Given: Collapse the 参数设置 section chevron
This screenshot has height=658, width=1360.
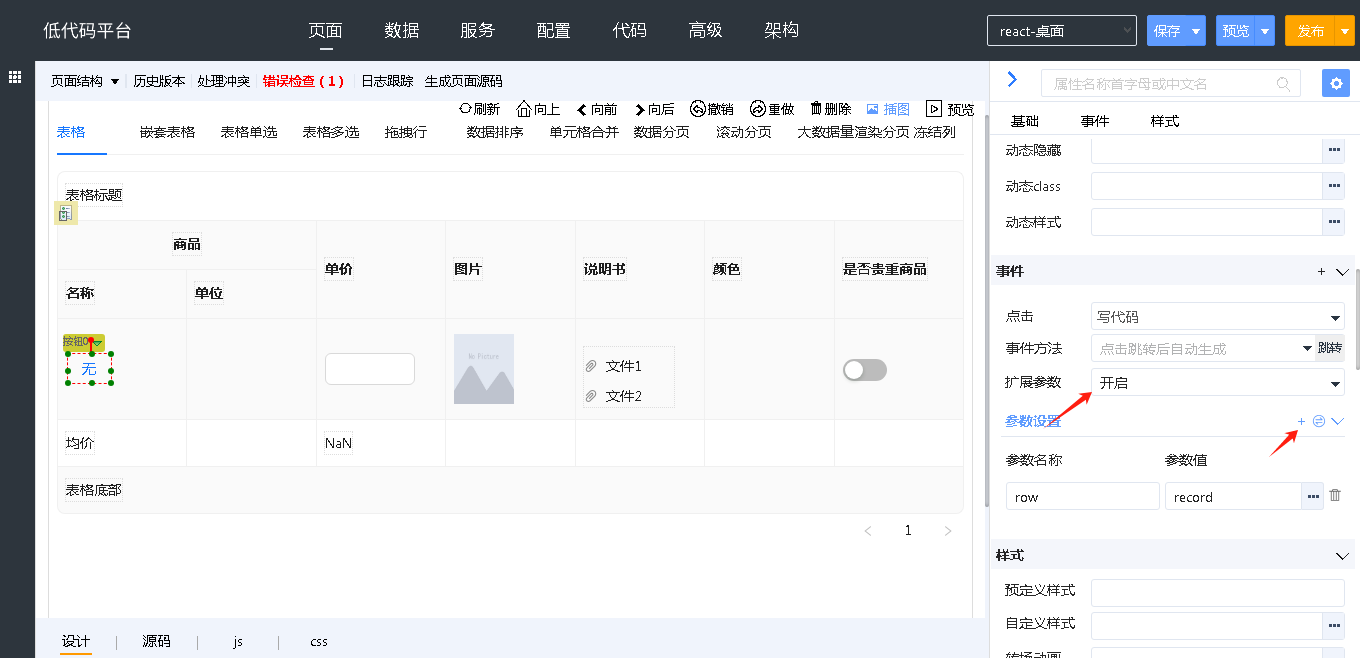Looking at the screenshot, I should point(1337,421).
